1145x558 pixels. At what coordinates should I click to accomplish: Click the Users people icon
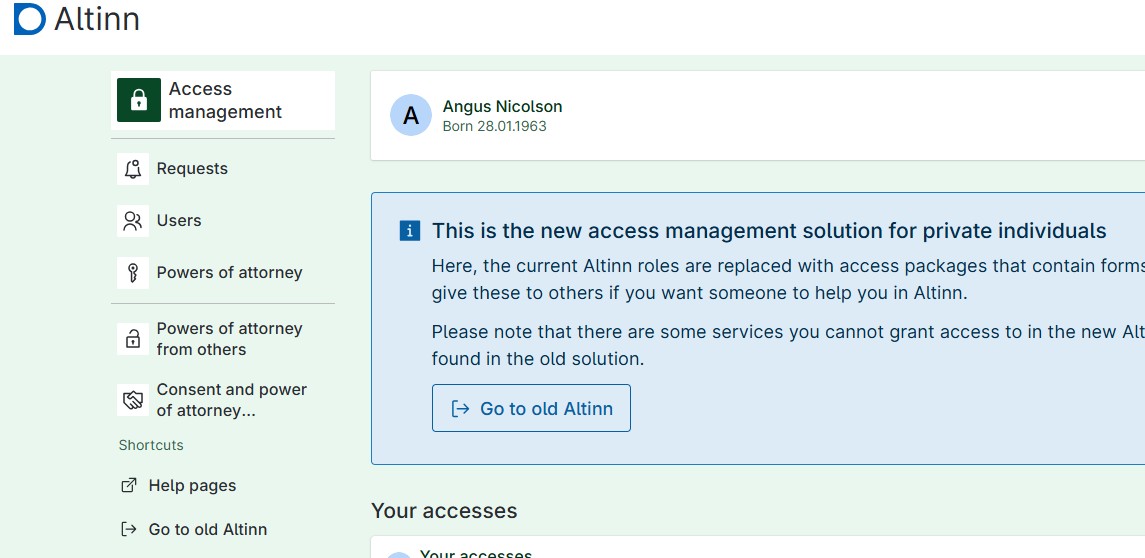[133, 221]
